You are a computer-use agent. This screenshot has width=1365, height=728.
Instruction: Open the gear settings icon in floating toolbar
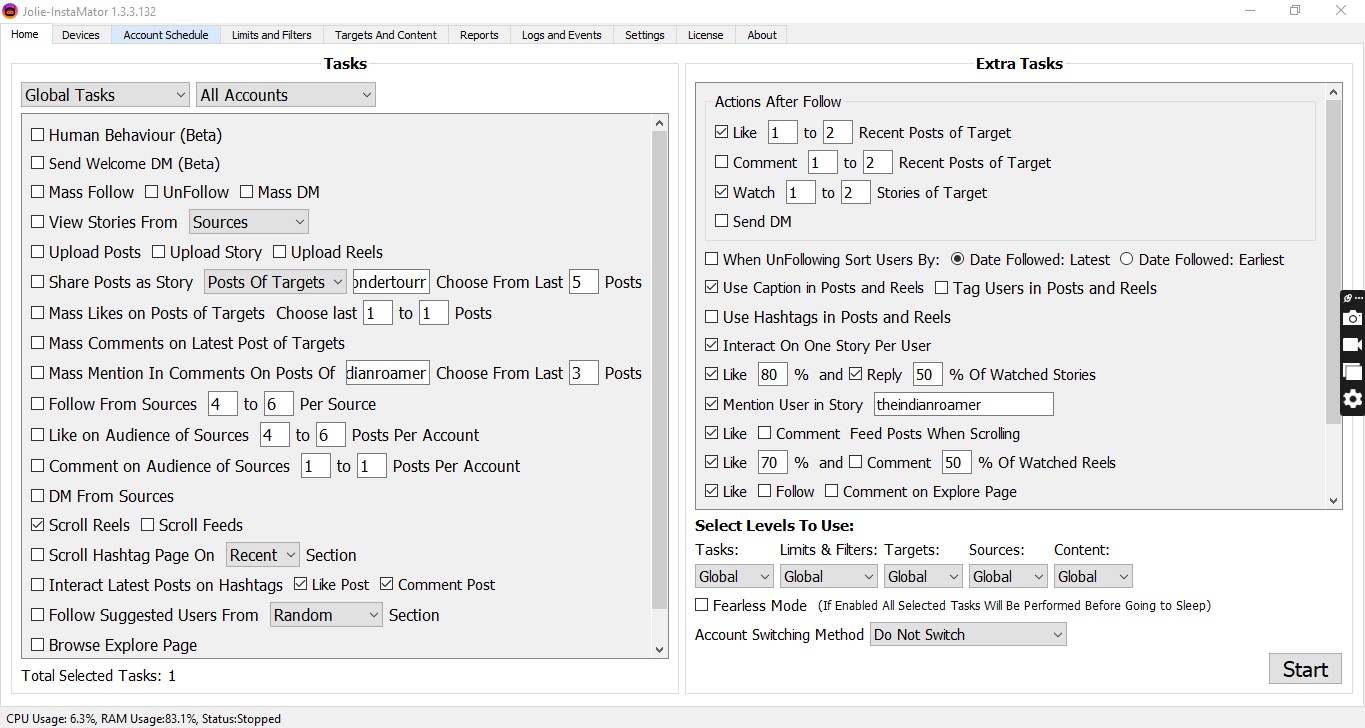click(x=1352, y=399)
